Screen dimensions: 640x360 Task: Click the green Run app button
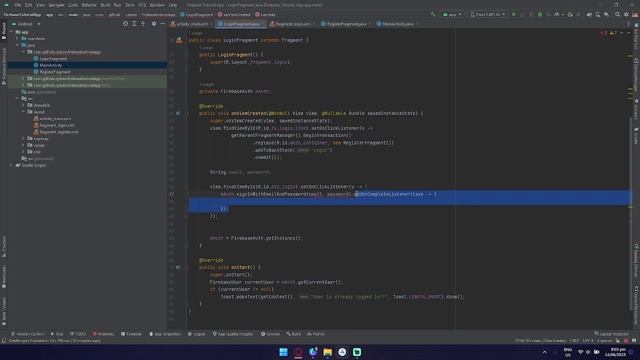point(514,15)
